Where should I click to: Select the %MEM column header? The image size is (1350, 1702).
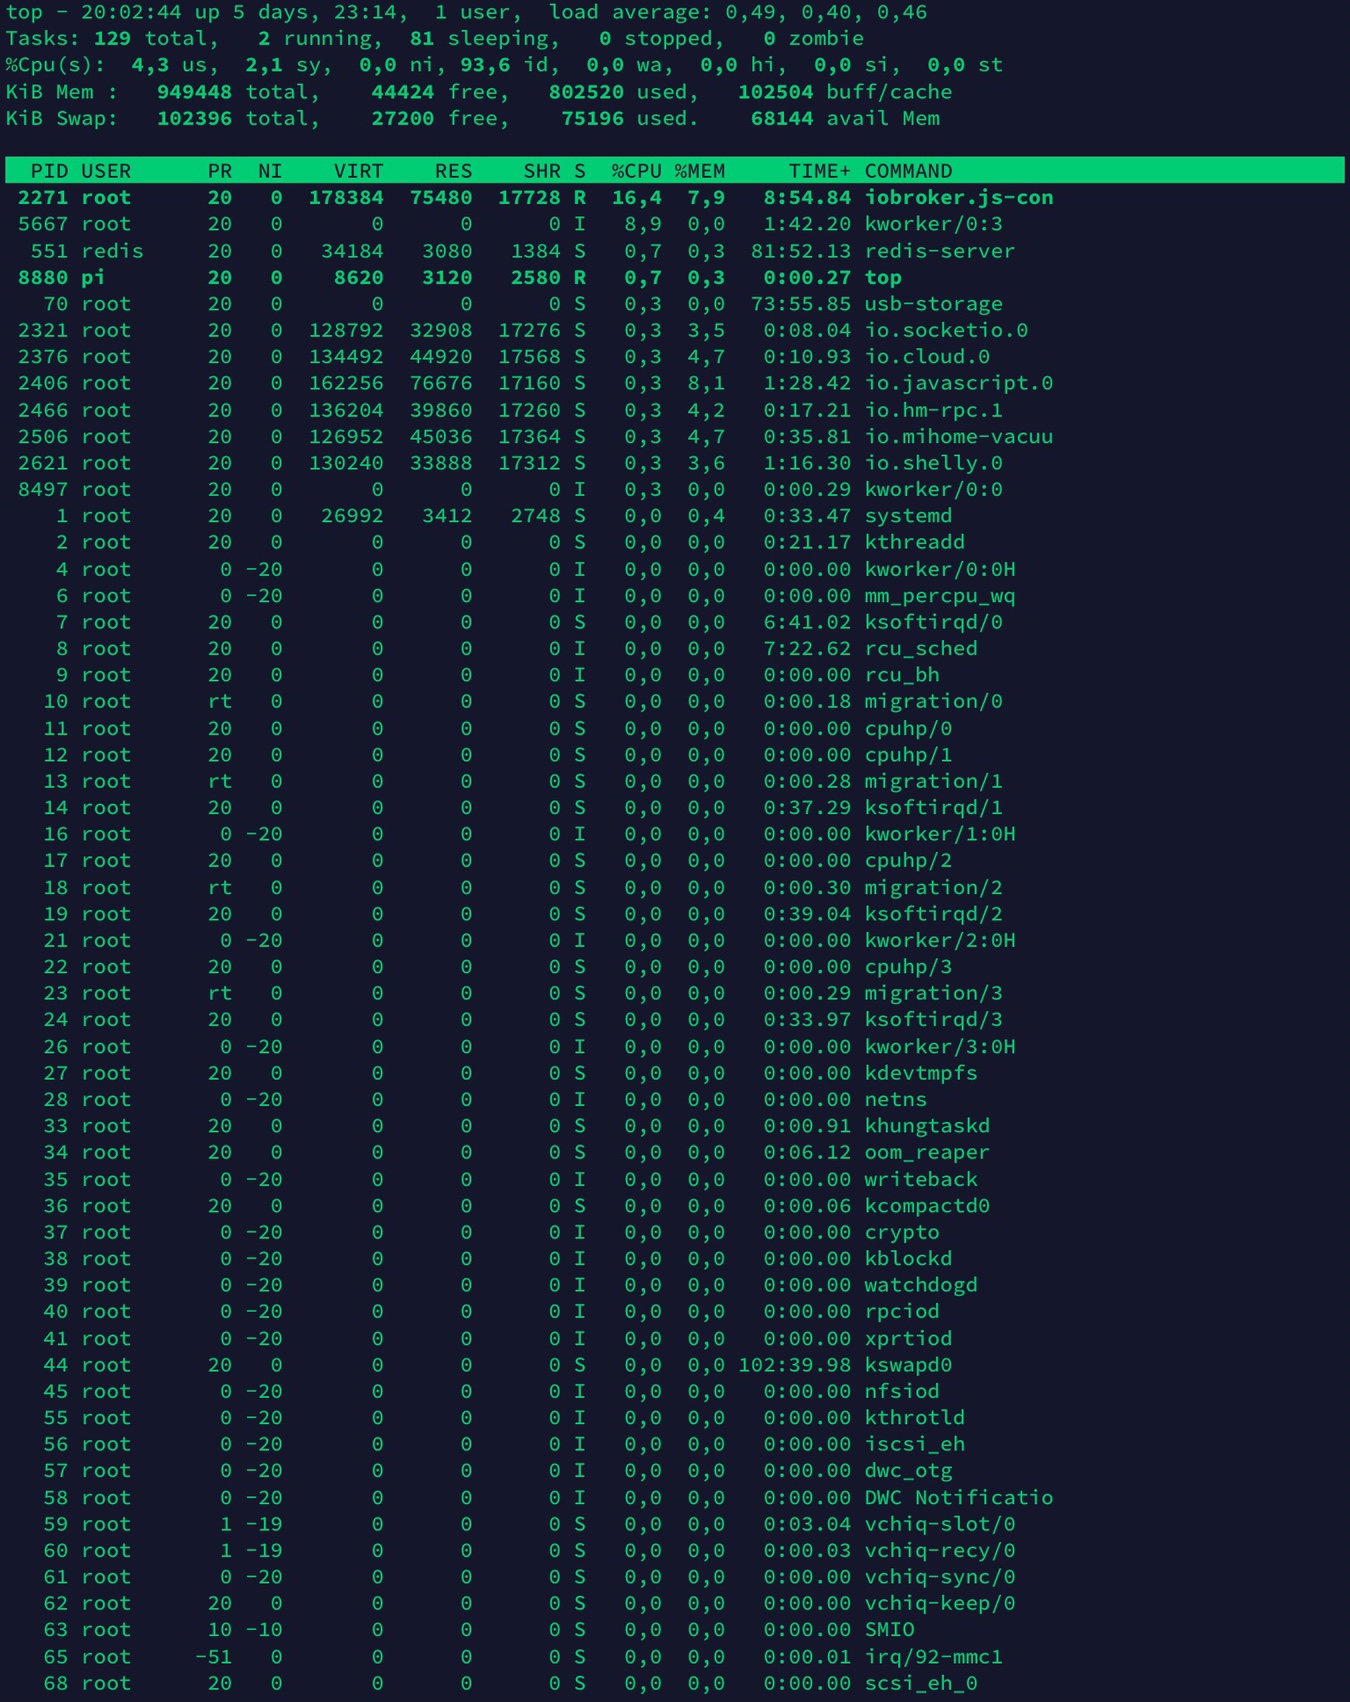click(700, 171)
